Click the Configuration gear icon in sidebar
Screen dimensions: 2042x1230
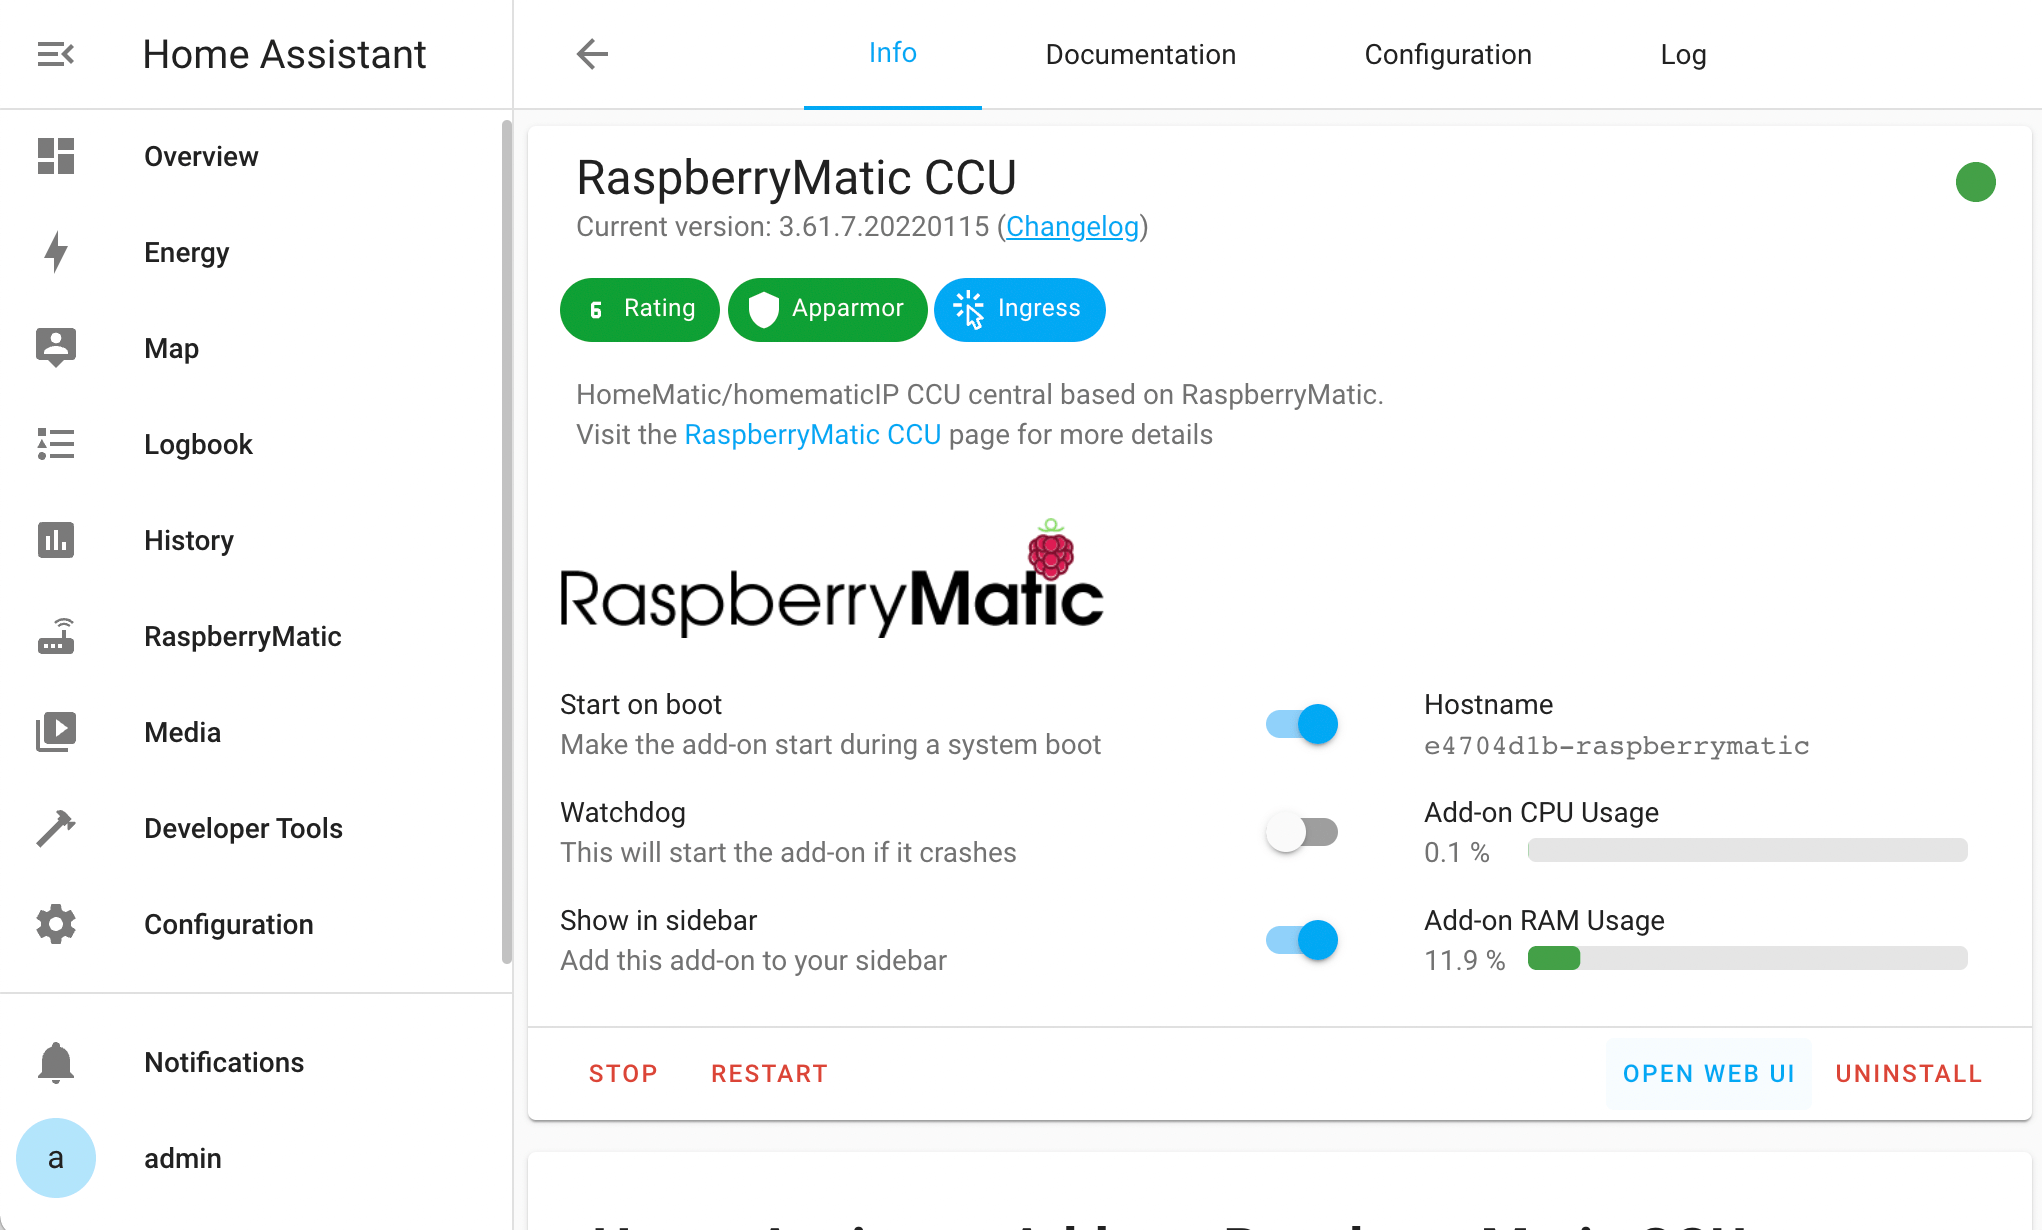click(56, 924)
